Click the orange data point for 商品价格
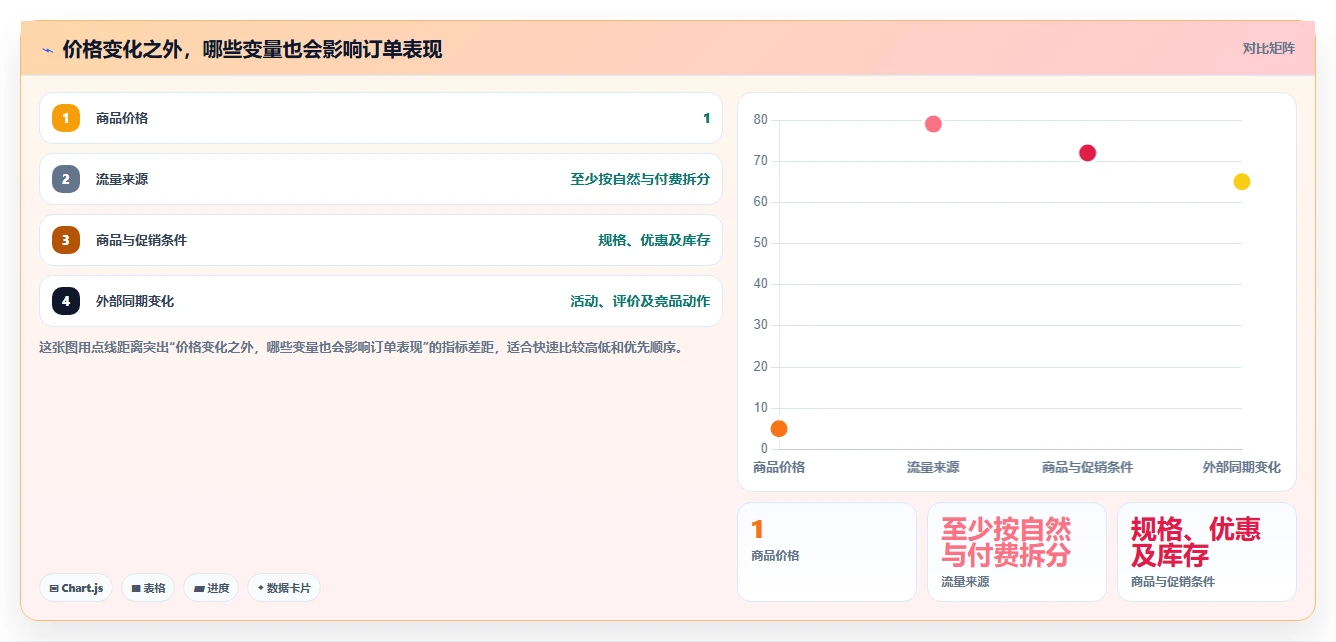 point(779,429)
